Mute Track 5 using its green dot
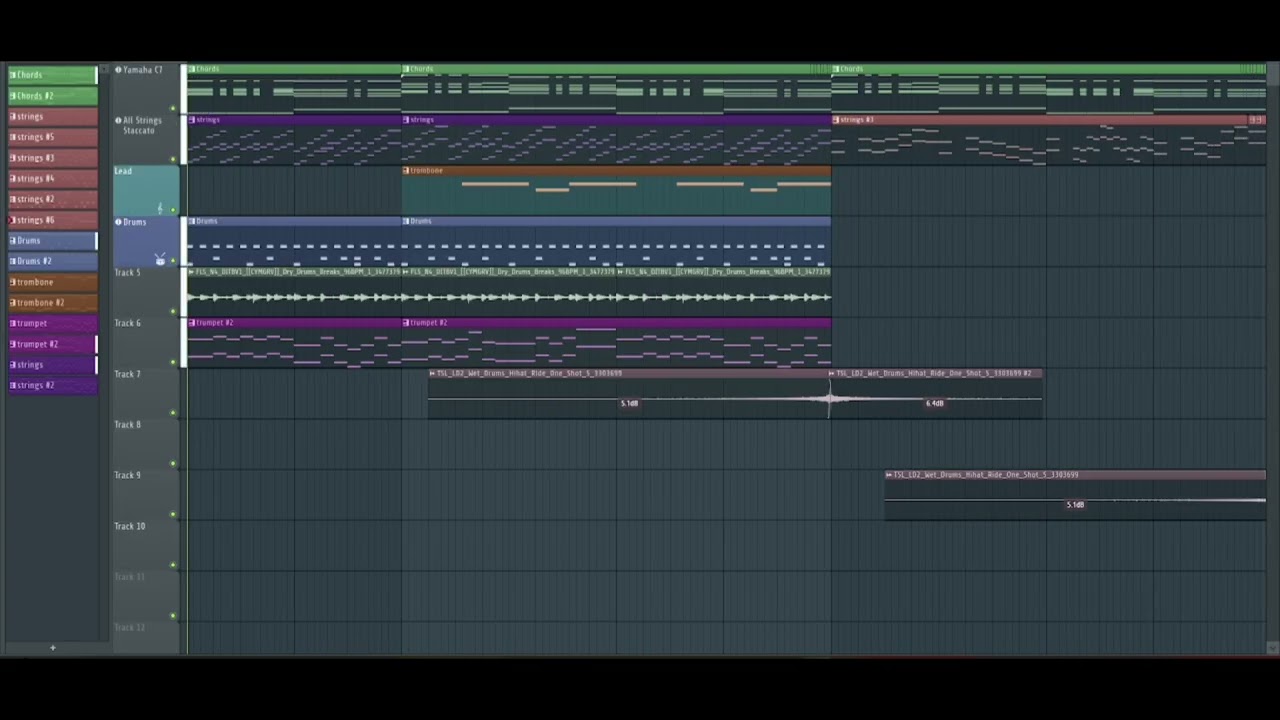The height and width of the screenshot is (720, 1280). (x=173, y=311)
